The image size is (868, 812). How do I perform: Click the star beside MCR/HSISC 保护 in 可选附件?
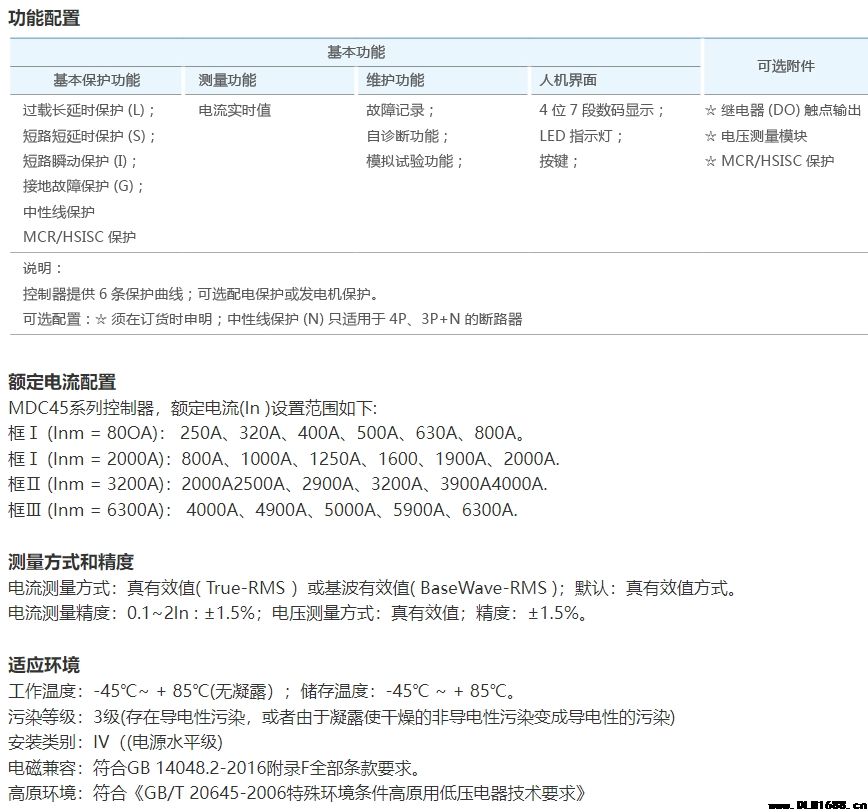pyautogui.click(x=711, y=161)
